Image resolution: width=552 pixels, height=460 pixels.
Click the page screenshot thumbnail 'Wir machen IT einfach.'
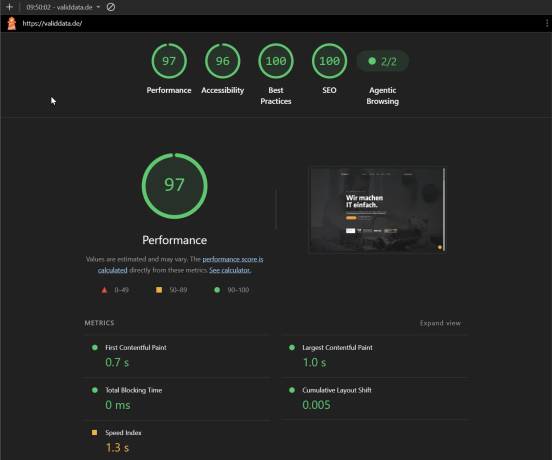(377, 210)
